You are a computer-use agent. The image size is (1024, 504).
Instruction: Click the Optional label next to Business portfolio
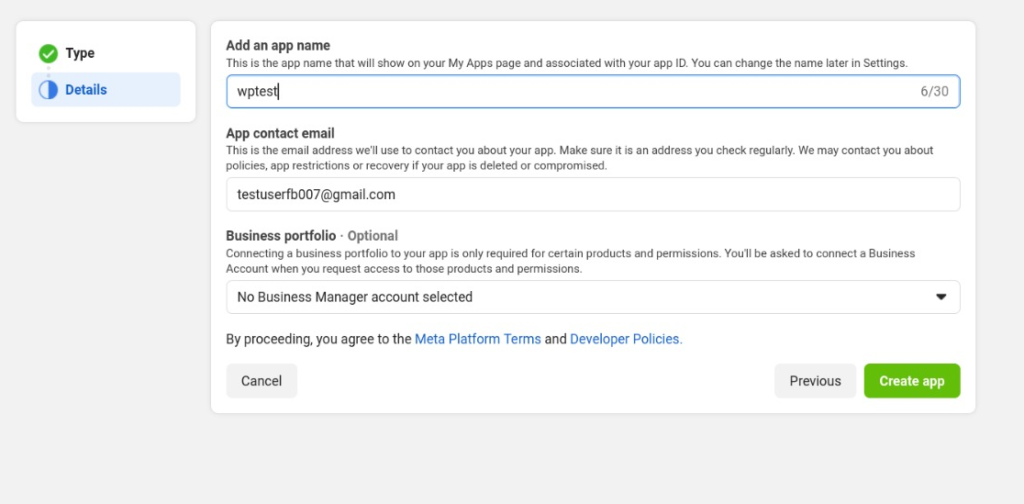[372, 236]
